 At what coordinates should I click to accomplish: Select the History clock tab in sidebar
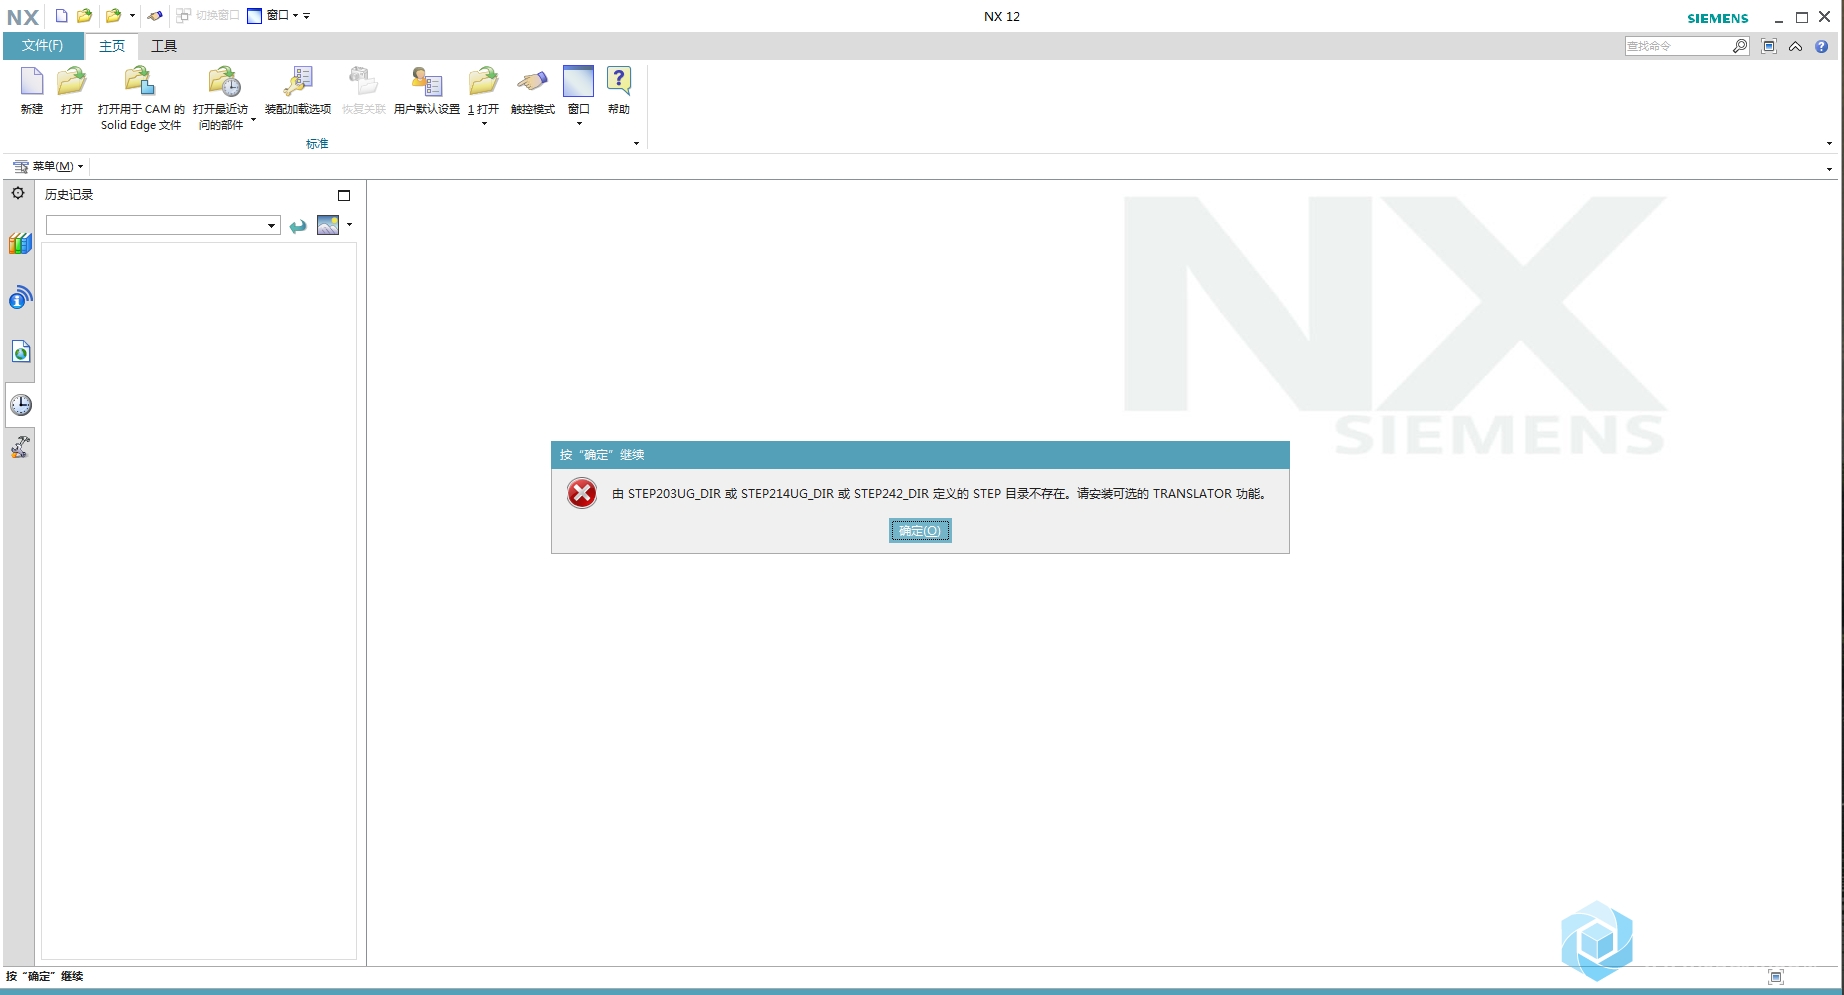click(x=20, y=405)
